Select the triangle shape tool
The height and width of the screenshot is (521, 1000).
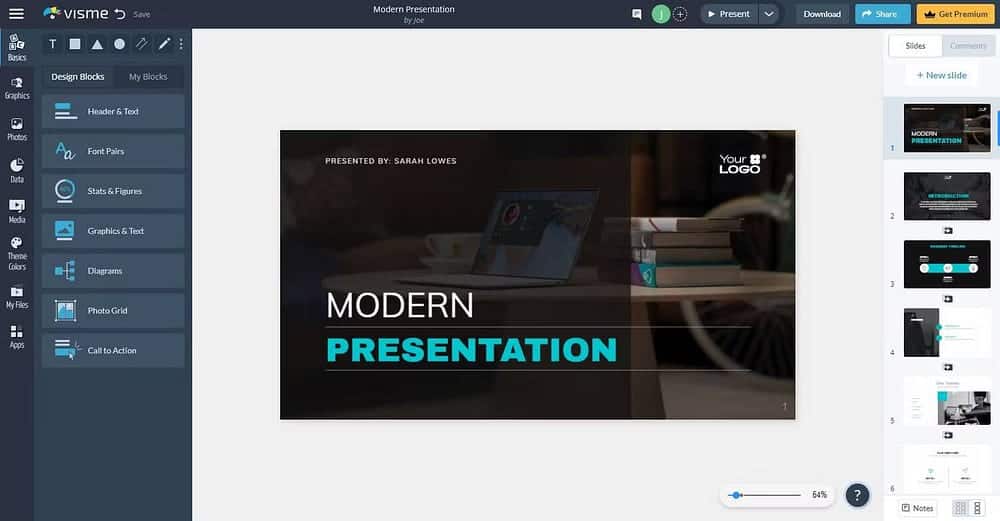point(97,44)
